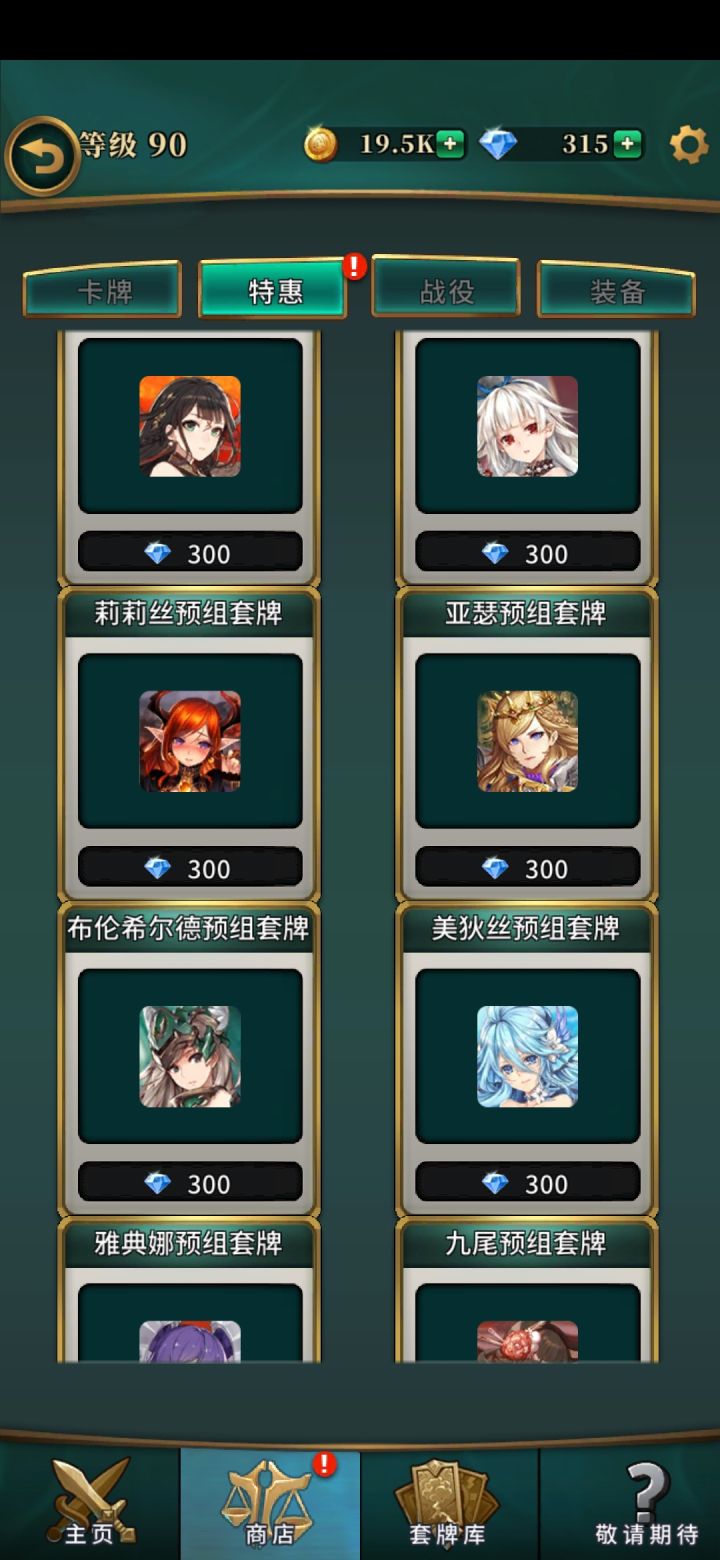Add diamonds with the plus button
The height and width of the screenshot is (1560, 720).
[627, 145]
